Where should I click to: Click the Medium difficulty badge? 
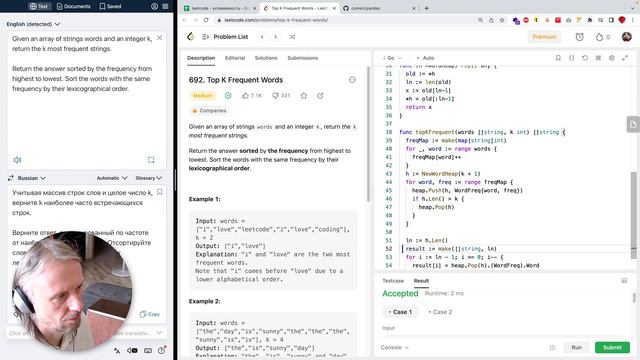202,96
